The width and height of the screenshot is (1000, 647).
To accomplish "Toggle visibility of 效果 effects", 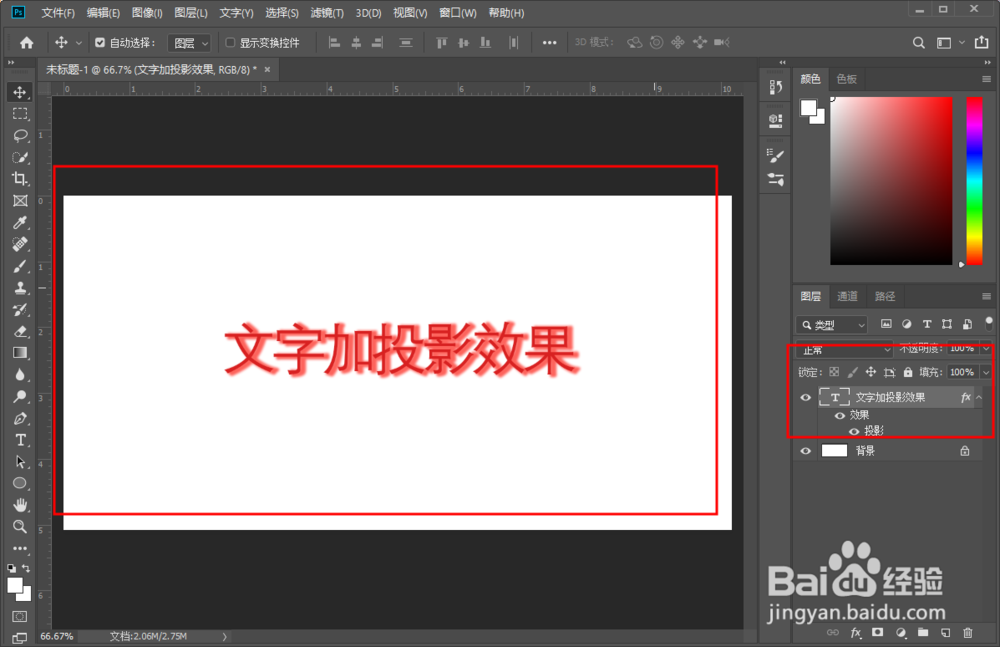I will (x=840, y=415).
